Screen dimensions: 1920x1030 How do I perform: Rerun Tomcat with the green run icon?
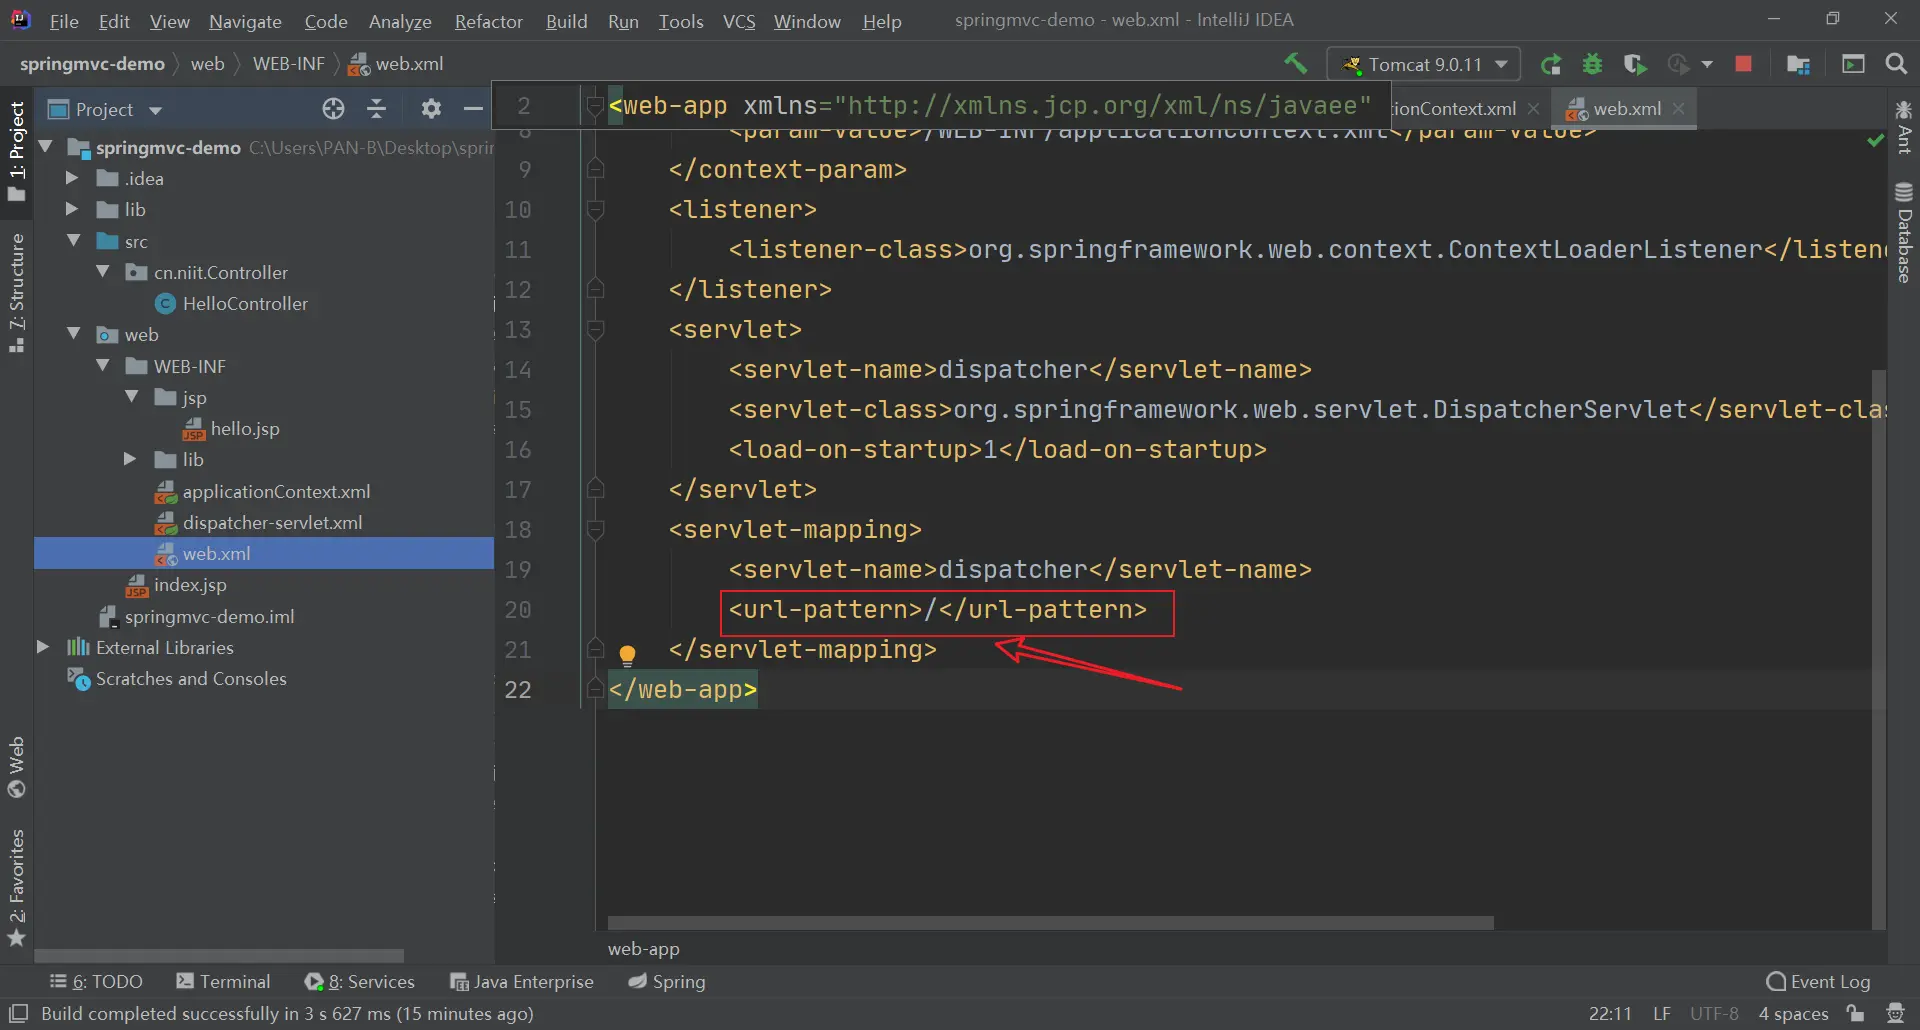[x=1551, y=64]
